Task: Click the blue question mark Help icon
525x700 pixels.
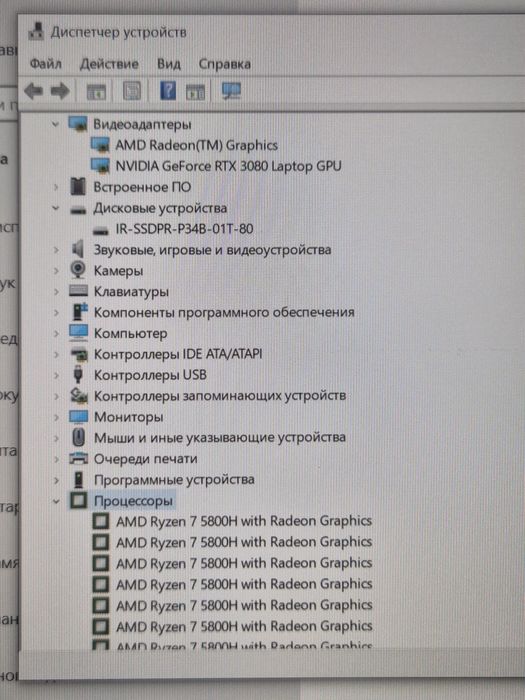Action: pyautogui.click(x=168, y=91)
